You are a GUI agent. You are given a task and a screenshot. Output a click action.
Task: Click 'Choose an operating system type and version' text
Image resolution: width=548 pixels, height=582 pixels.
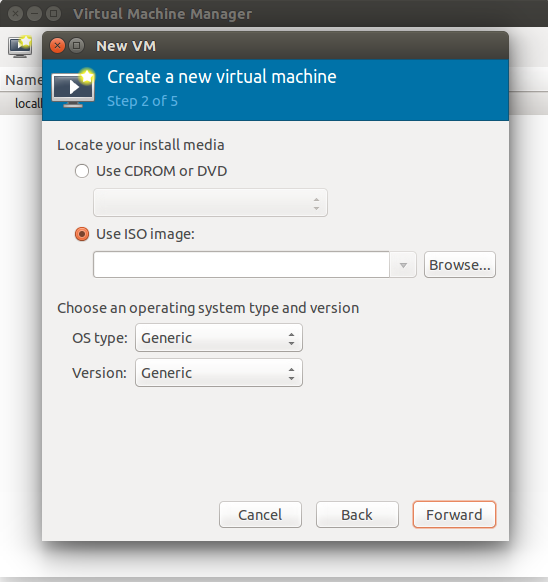pyautogui.click(x=208, y=308)
